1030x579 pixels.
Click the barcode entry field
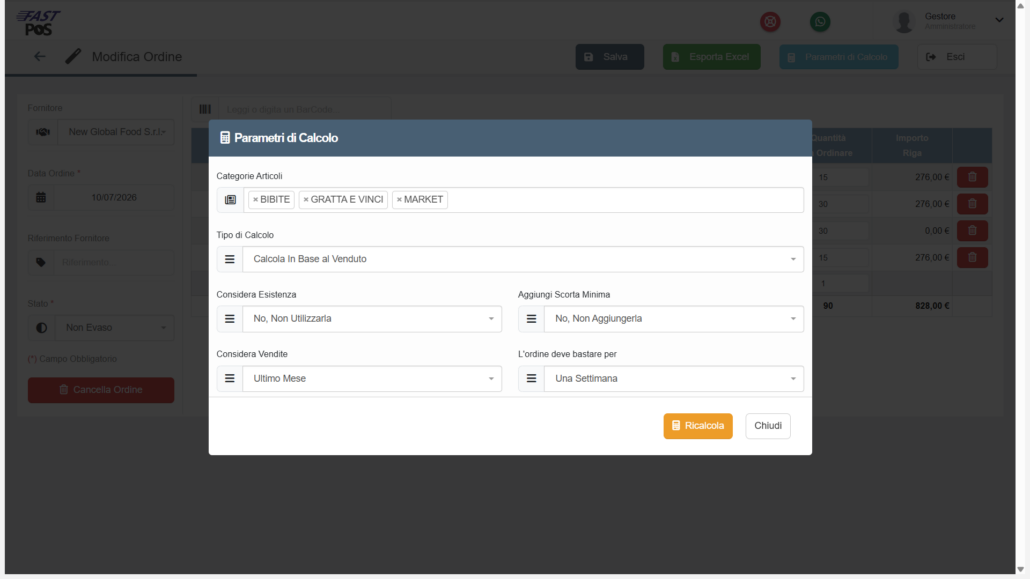tap(304, 109)
